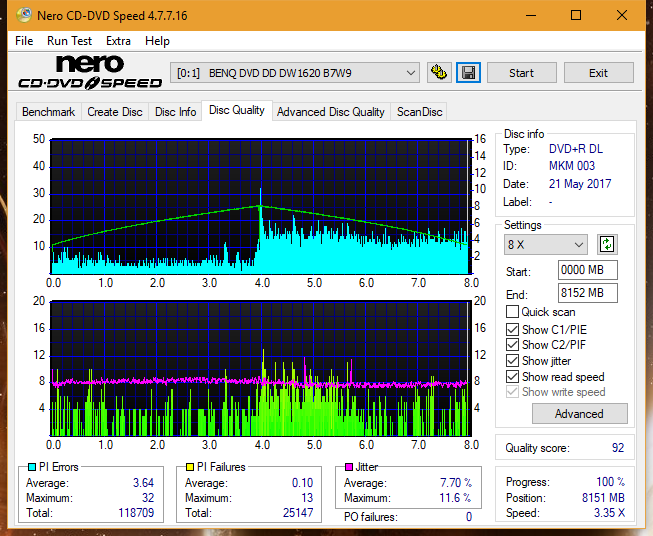
Task: Click the disabled Show write speed checkbox
Action: coord(512,392)
